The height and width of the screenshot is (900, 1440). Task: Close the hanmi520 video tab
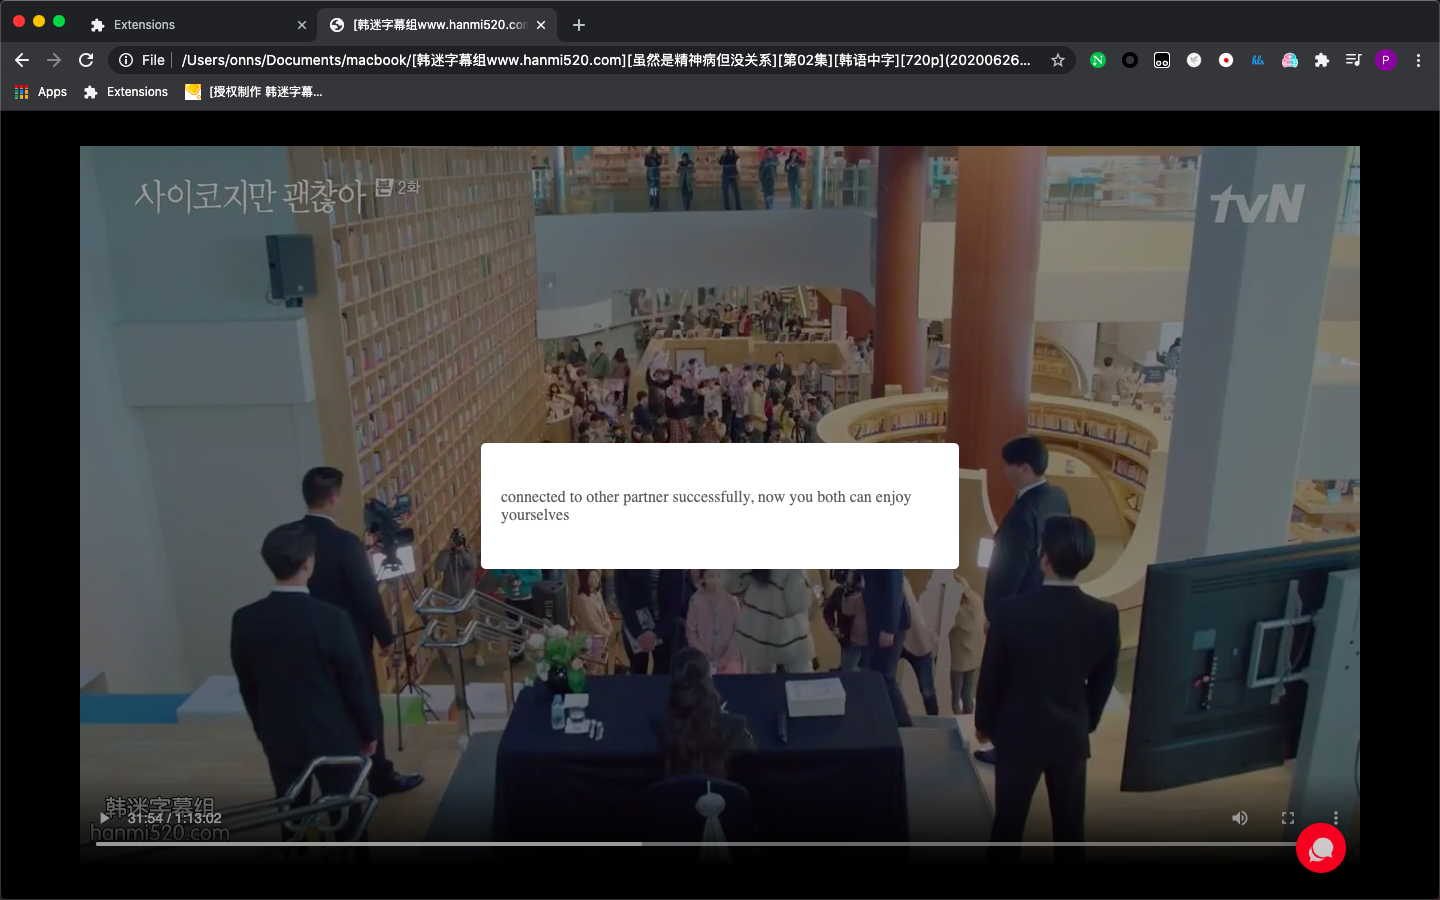(x=541, y=25)
